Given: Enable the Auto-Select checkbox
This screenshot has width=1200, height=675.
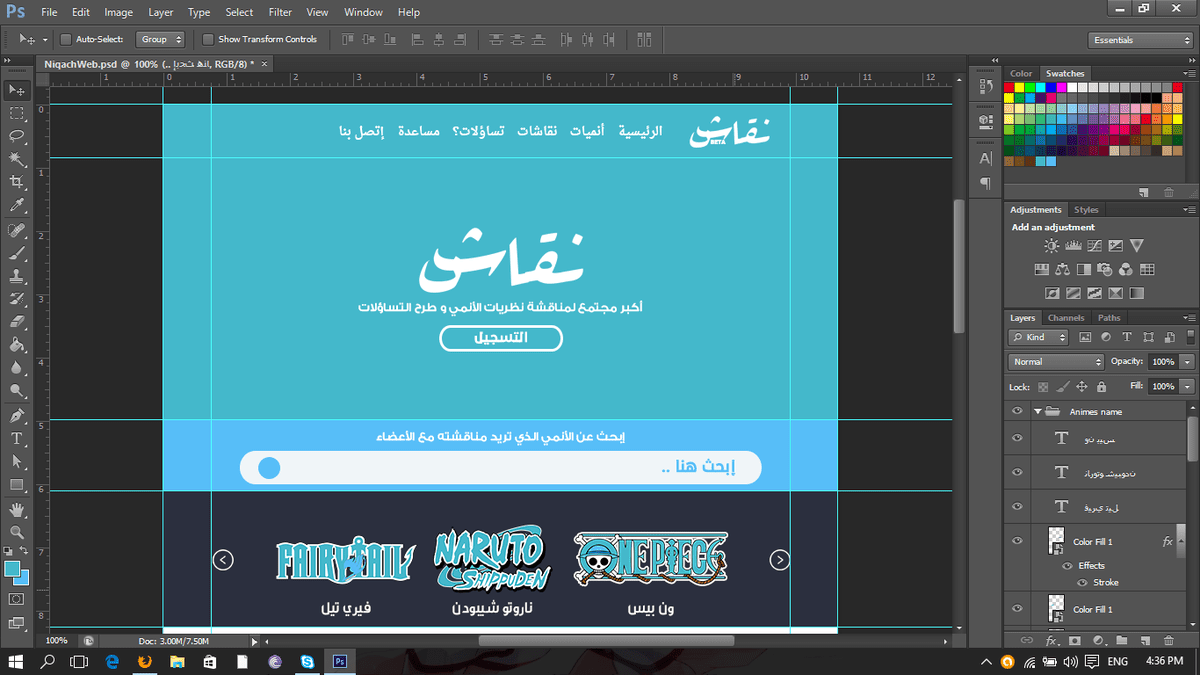Looking at the screenshot, I should (66, 40).
